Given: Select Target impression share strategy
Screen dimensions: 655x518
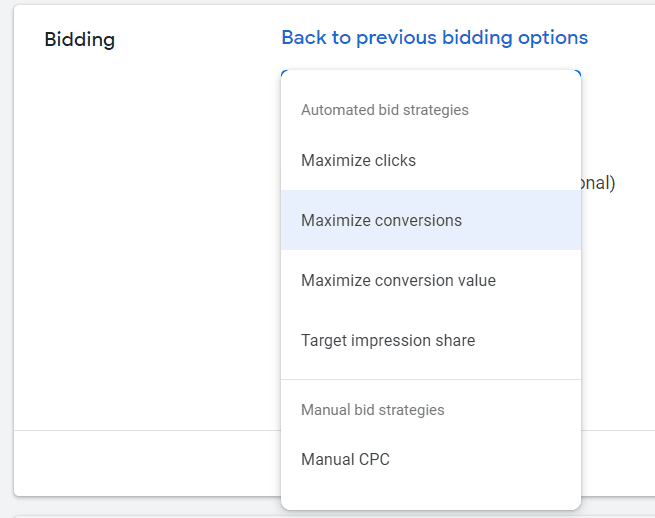Looking at the screenshot, I should point(388,340).
